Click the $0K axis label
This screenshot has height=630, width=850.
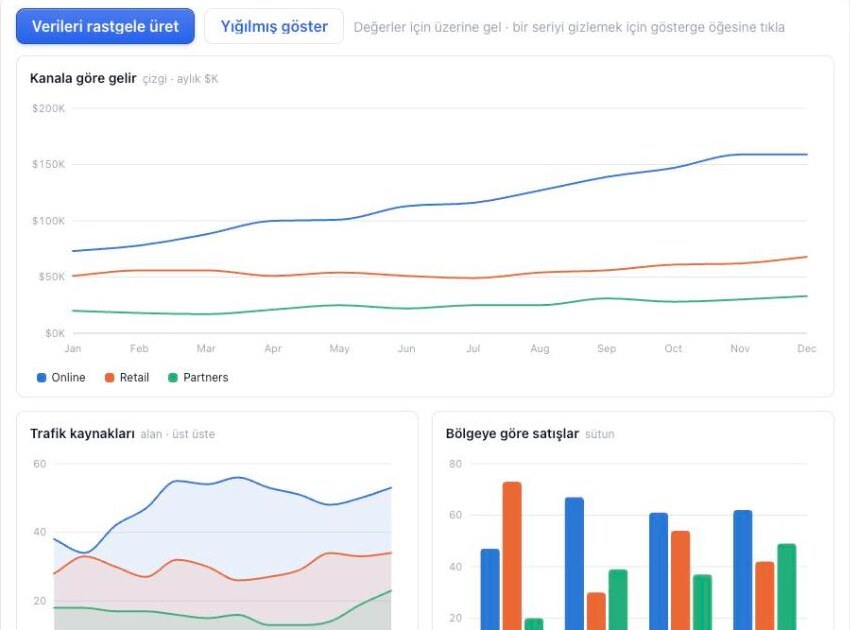click(x=55, y=333)
